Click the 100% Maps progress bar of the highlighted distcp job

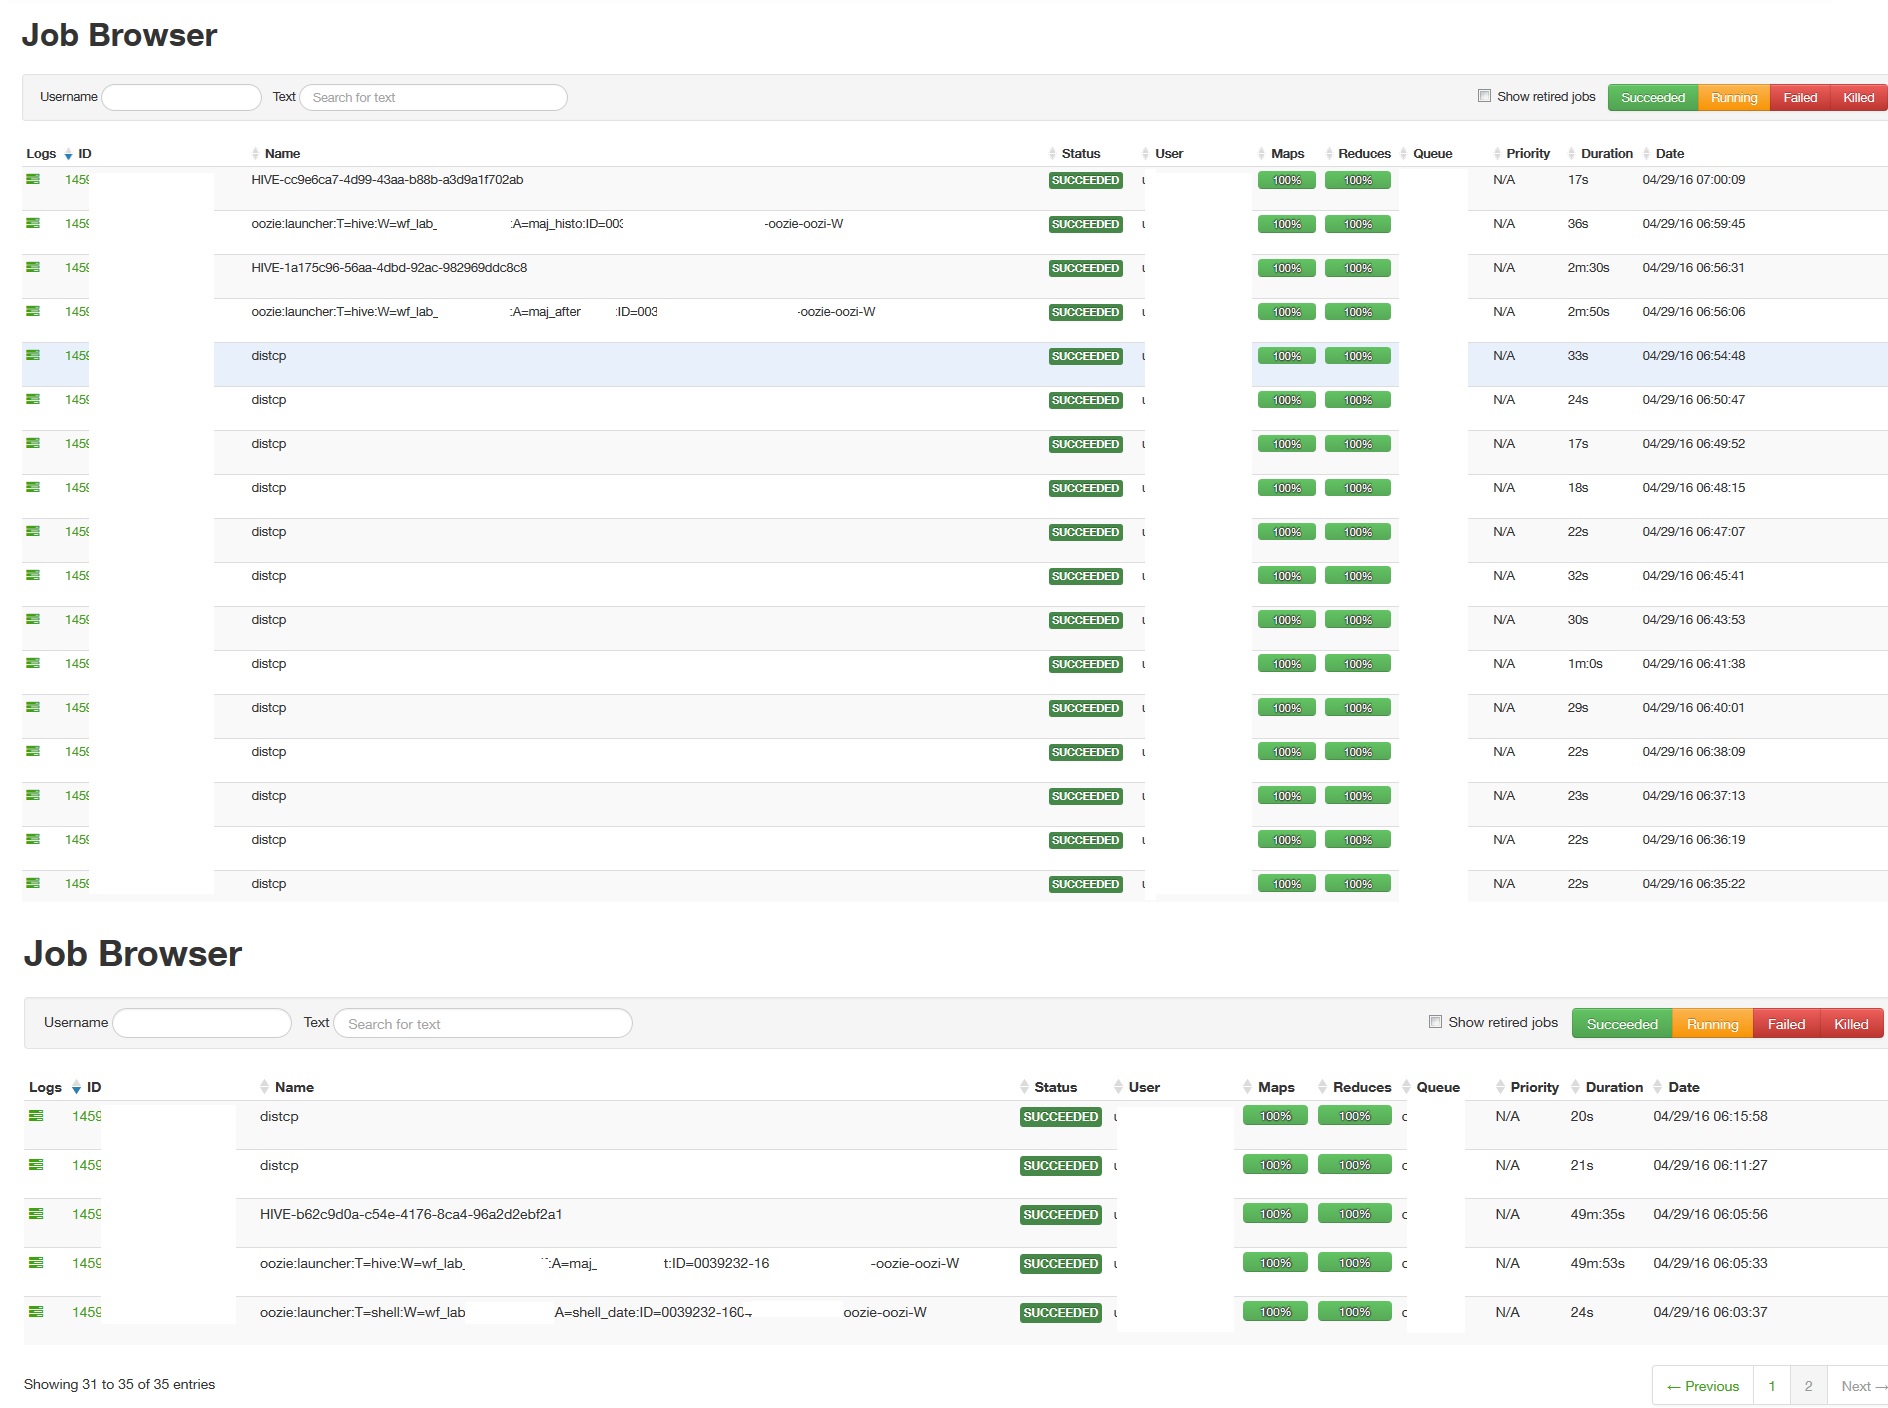1286,356
